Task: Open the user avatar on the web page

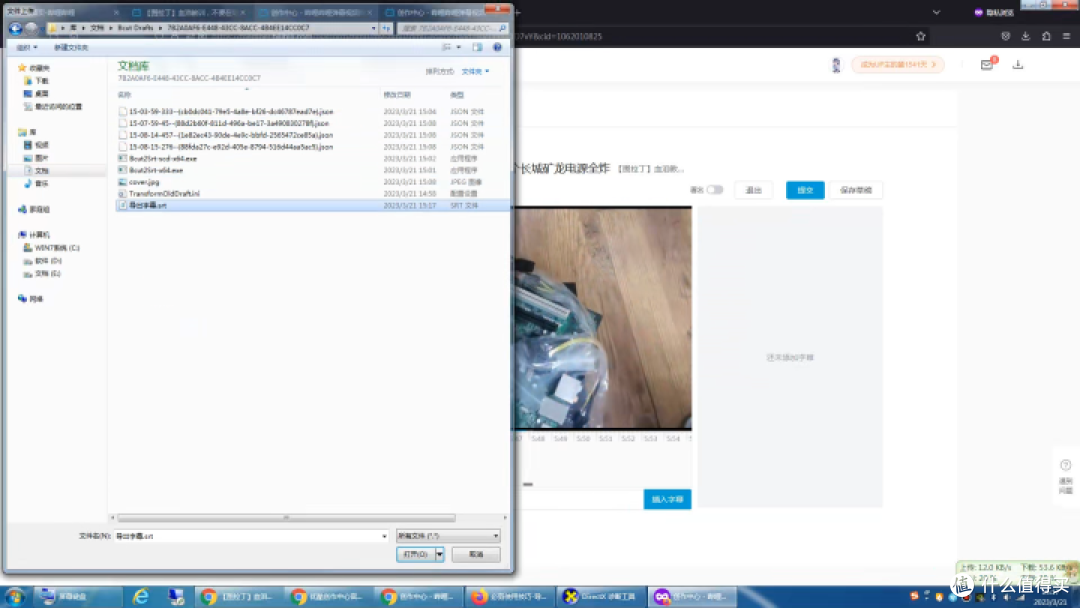Action: [836, 65]
